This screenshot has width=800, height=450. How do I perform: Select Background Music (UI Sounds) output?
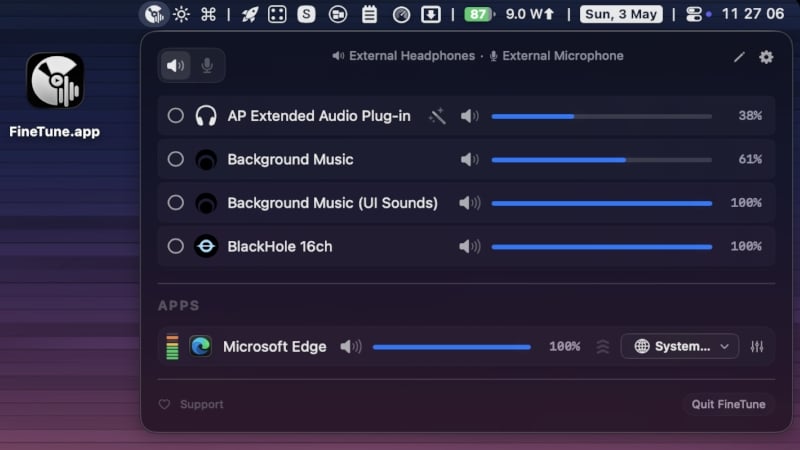tap(176, 203)
